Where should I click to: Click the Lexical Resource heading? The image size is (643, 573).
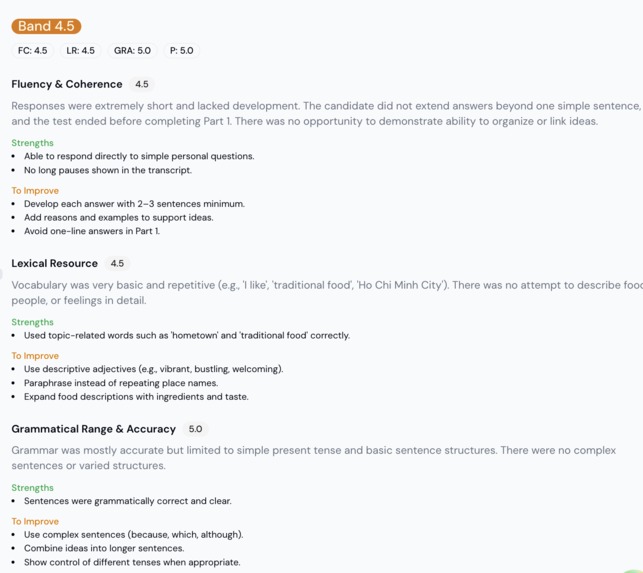click(55, 263)
